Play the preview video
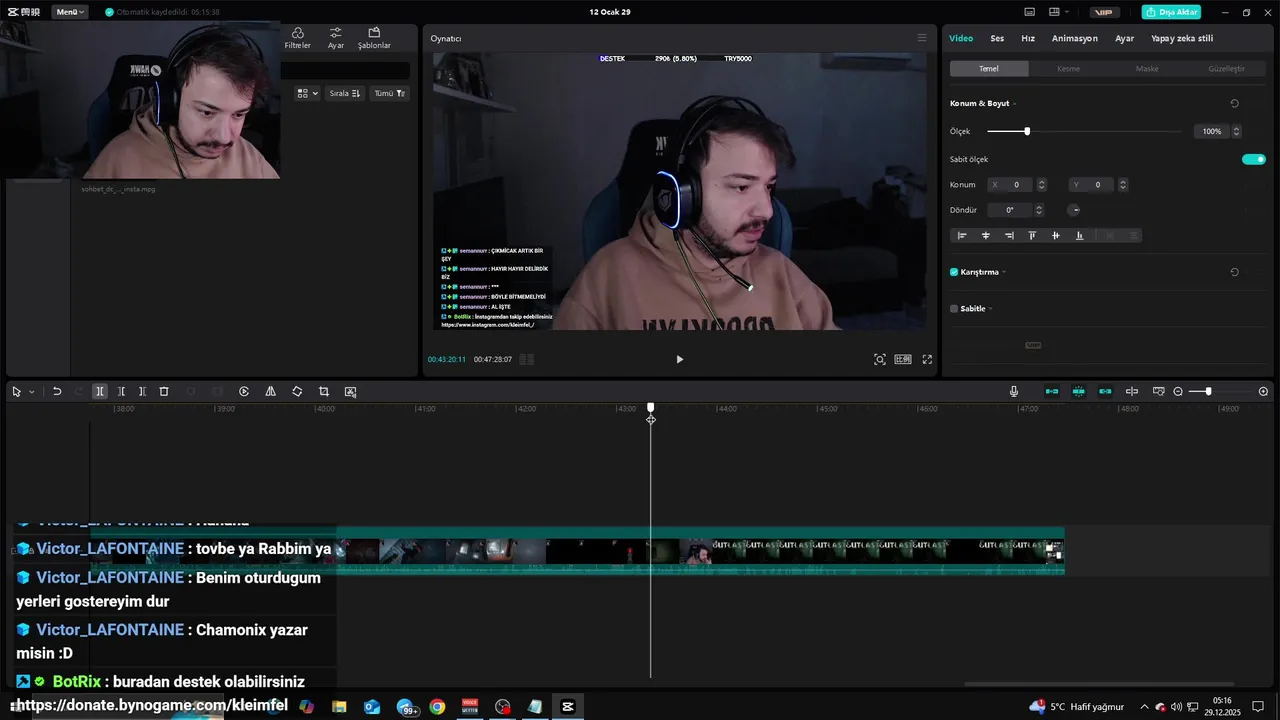The width and height of the screenshot is (1280, 720). point(679,359)
